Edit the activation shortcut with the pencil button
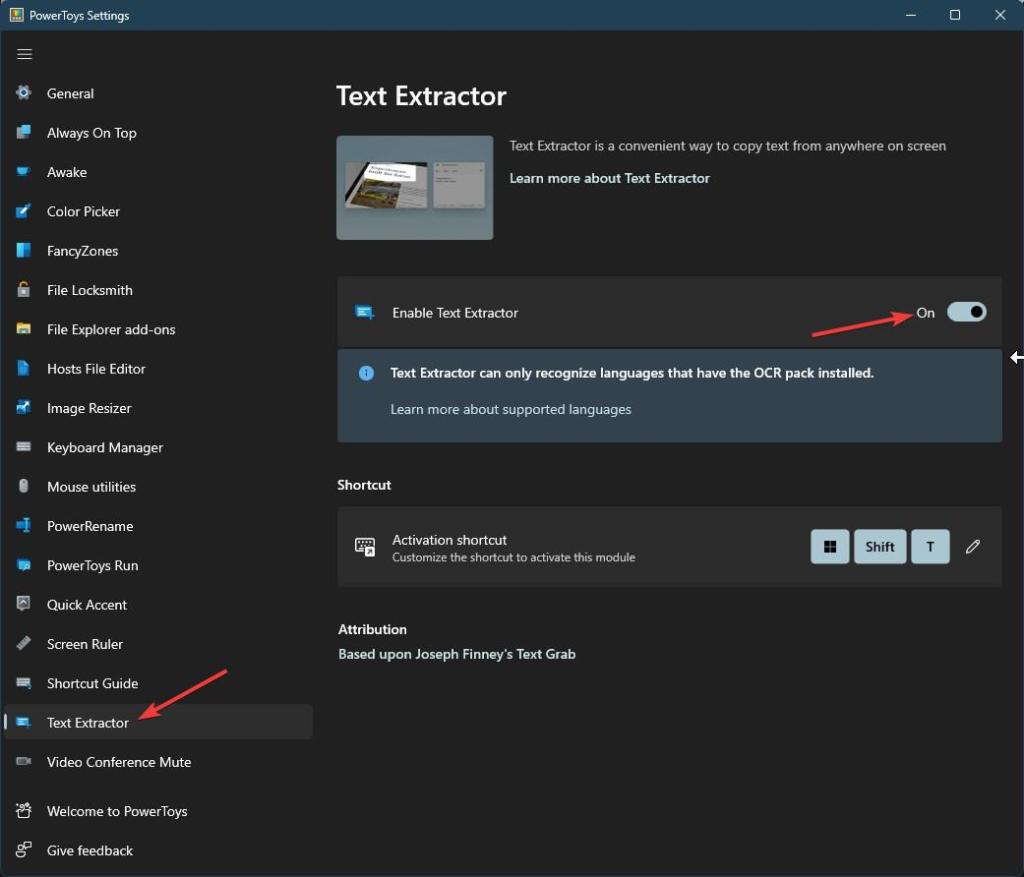This screenshot has height=877, width=1024. tap(972, 546)
